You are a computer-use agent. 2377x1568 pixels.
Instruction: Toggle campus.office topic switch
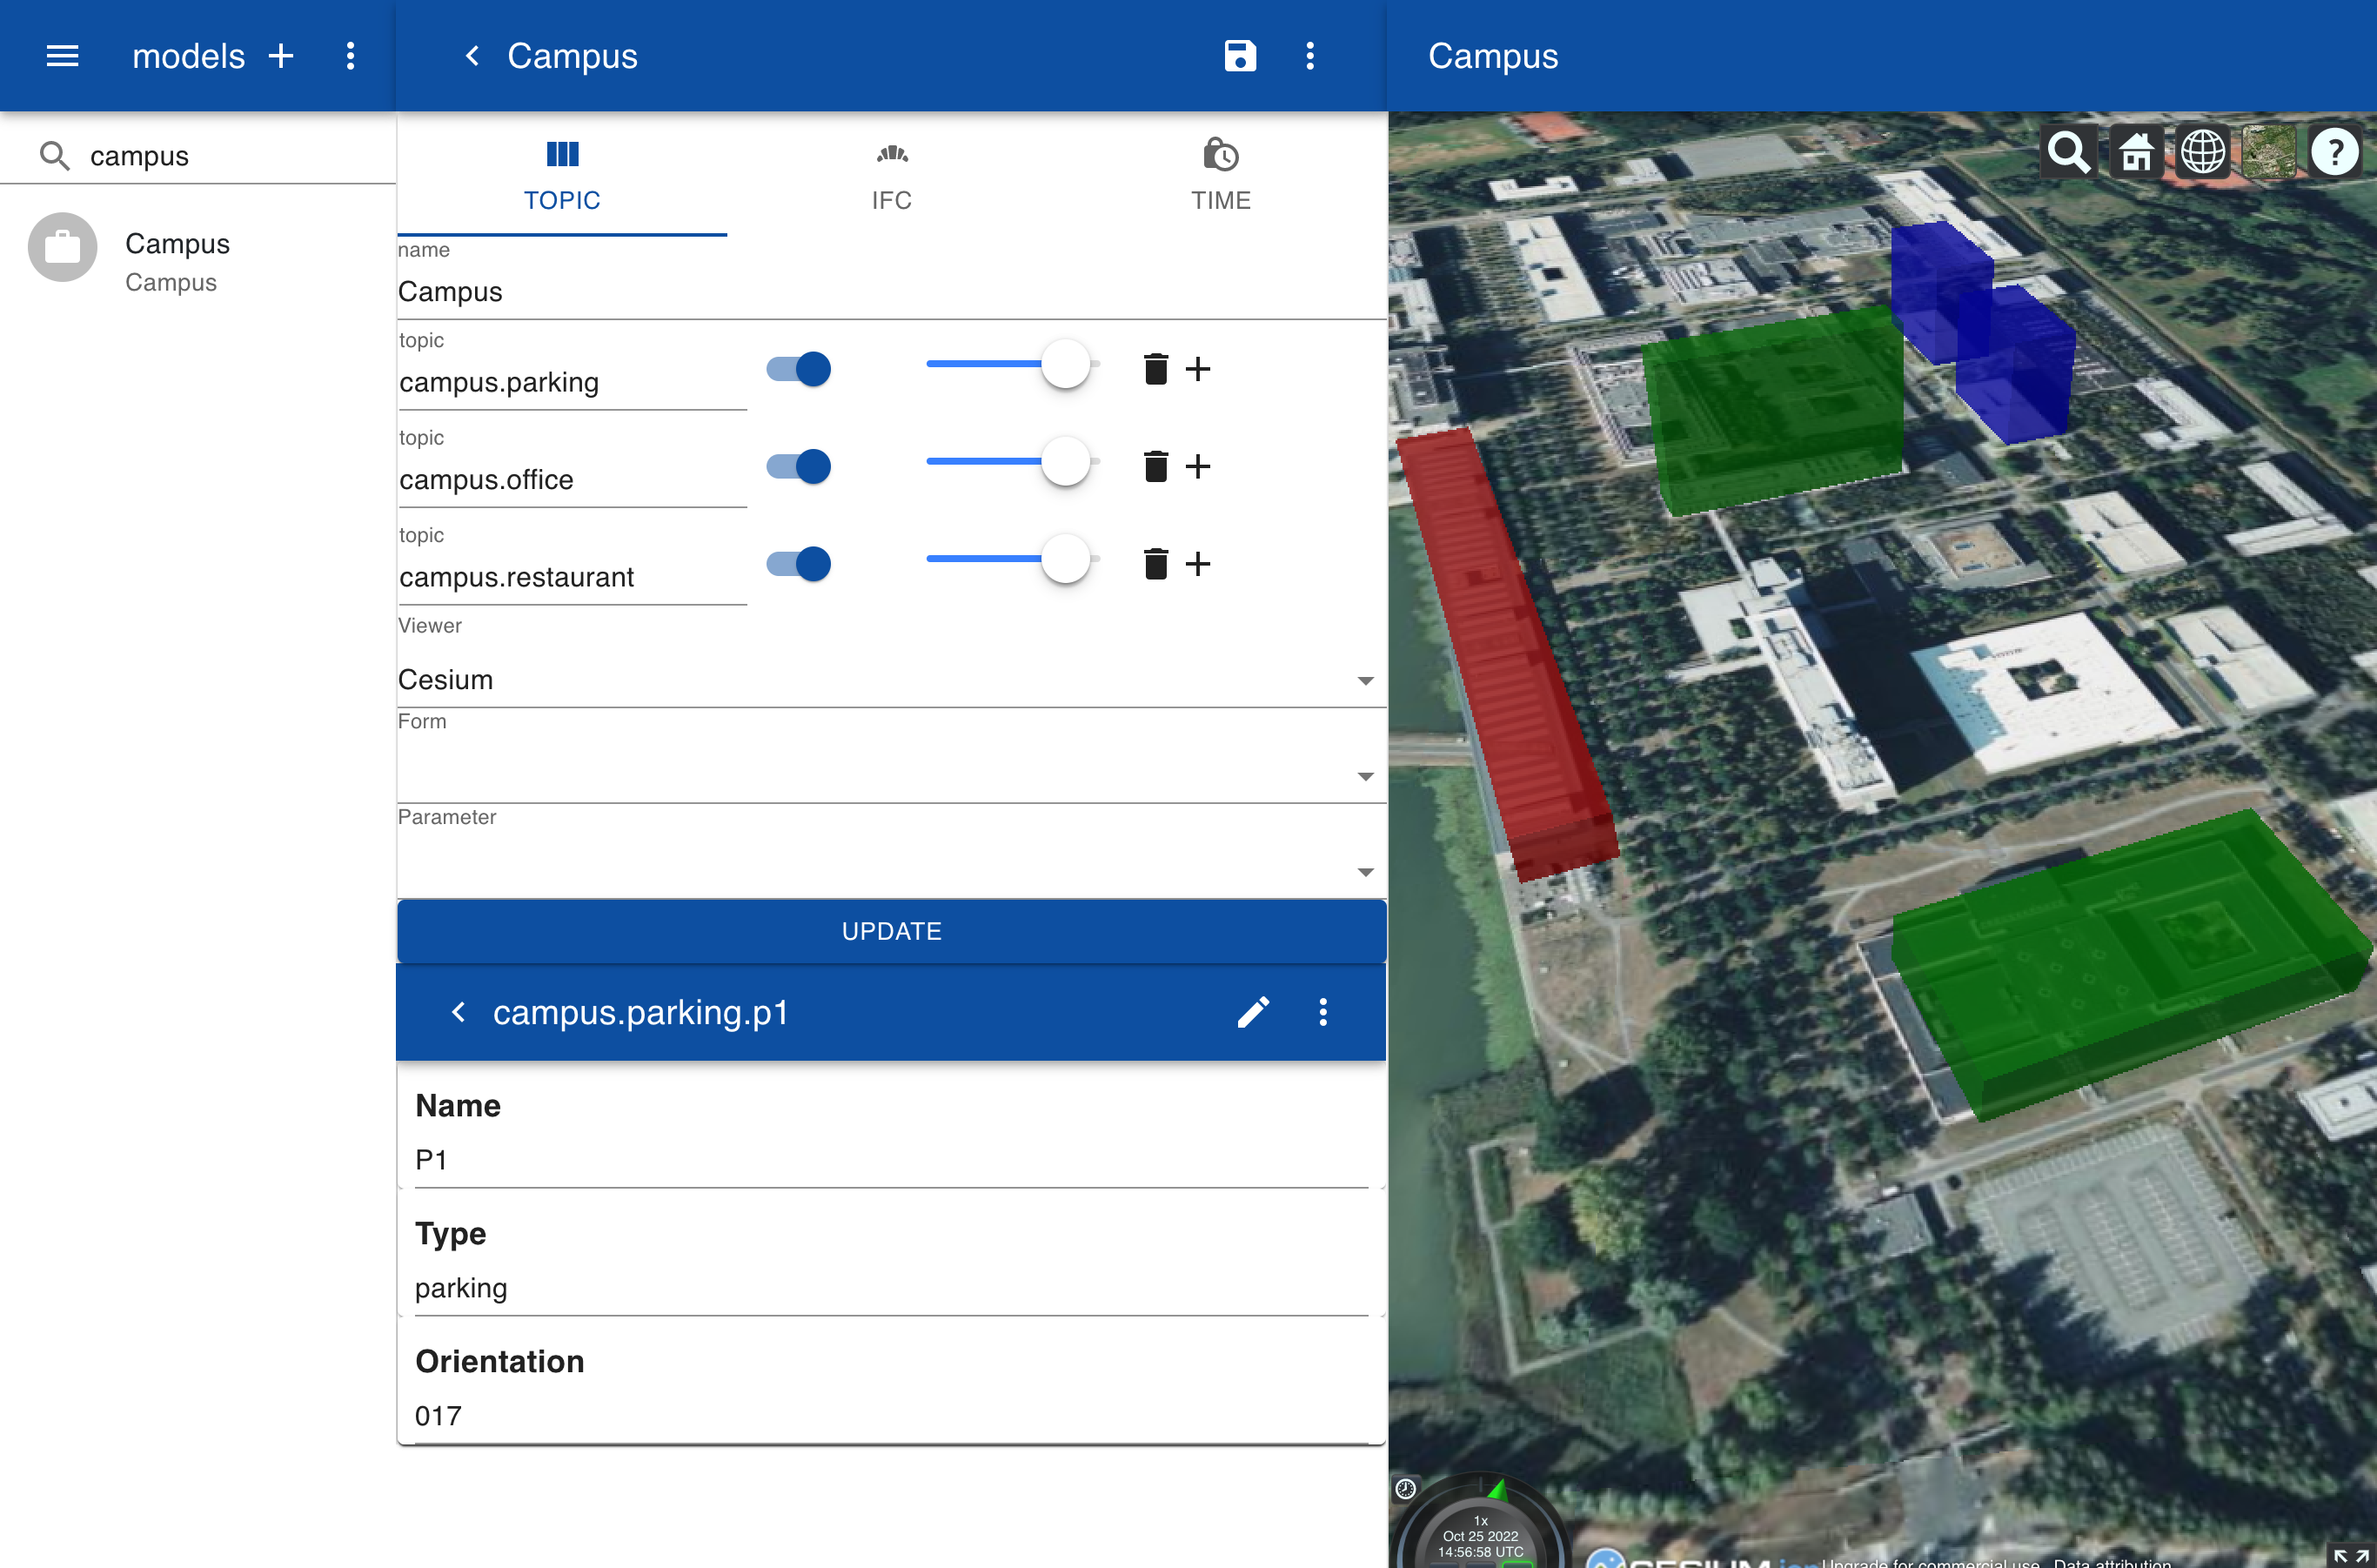click(798, 467)
